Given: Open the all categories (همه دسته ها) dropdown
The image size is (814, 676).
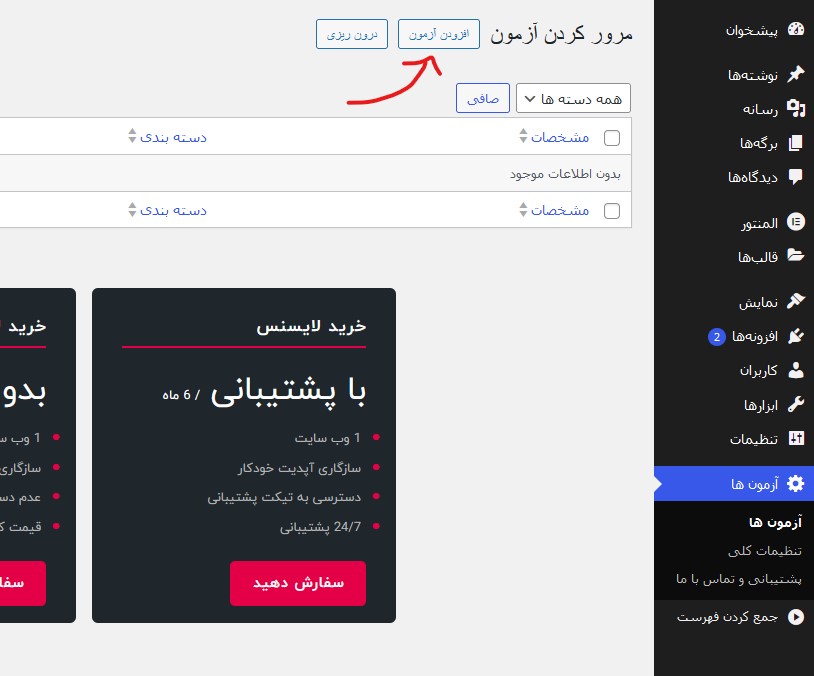Looking at the screenshot, I should click(x=573, y=98).
